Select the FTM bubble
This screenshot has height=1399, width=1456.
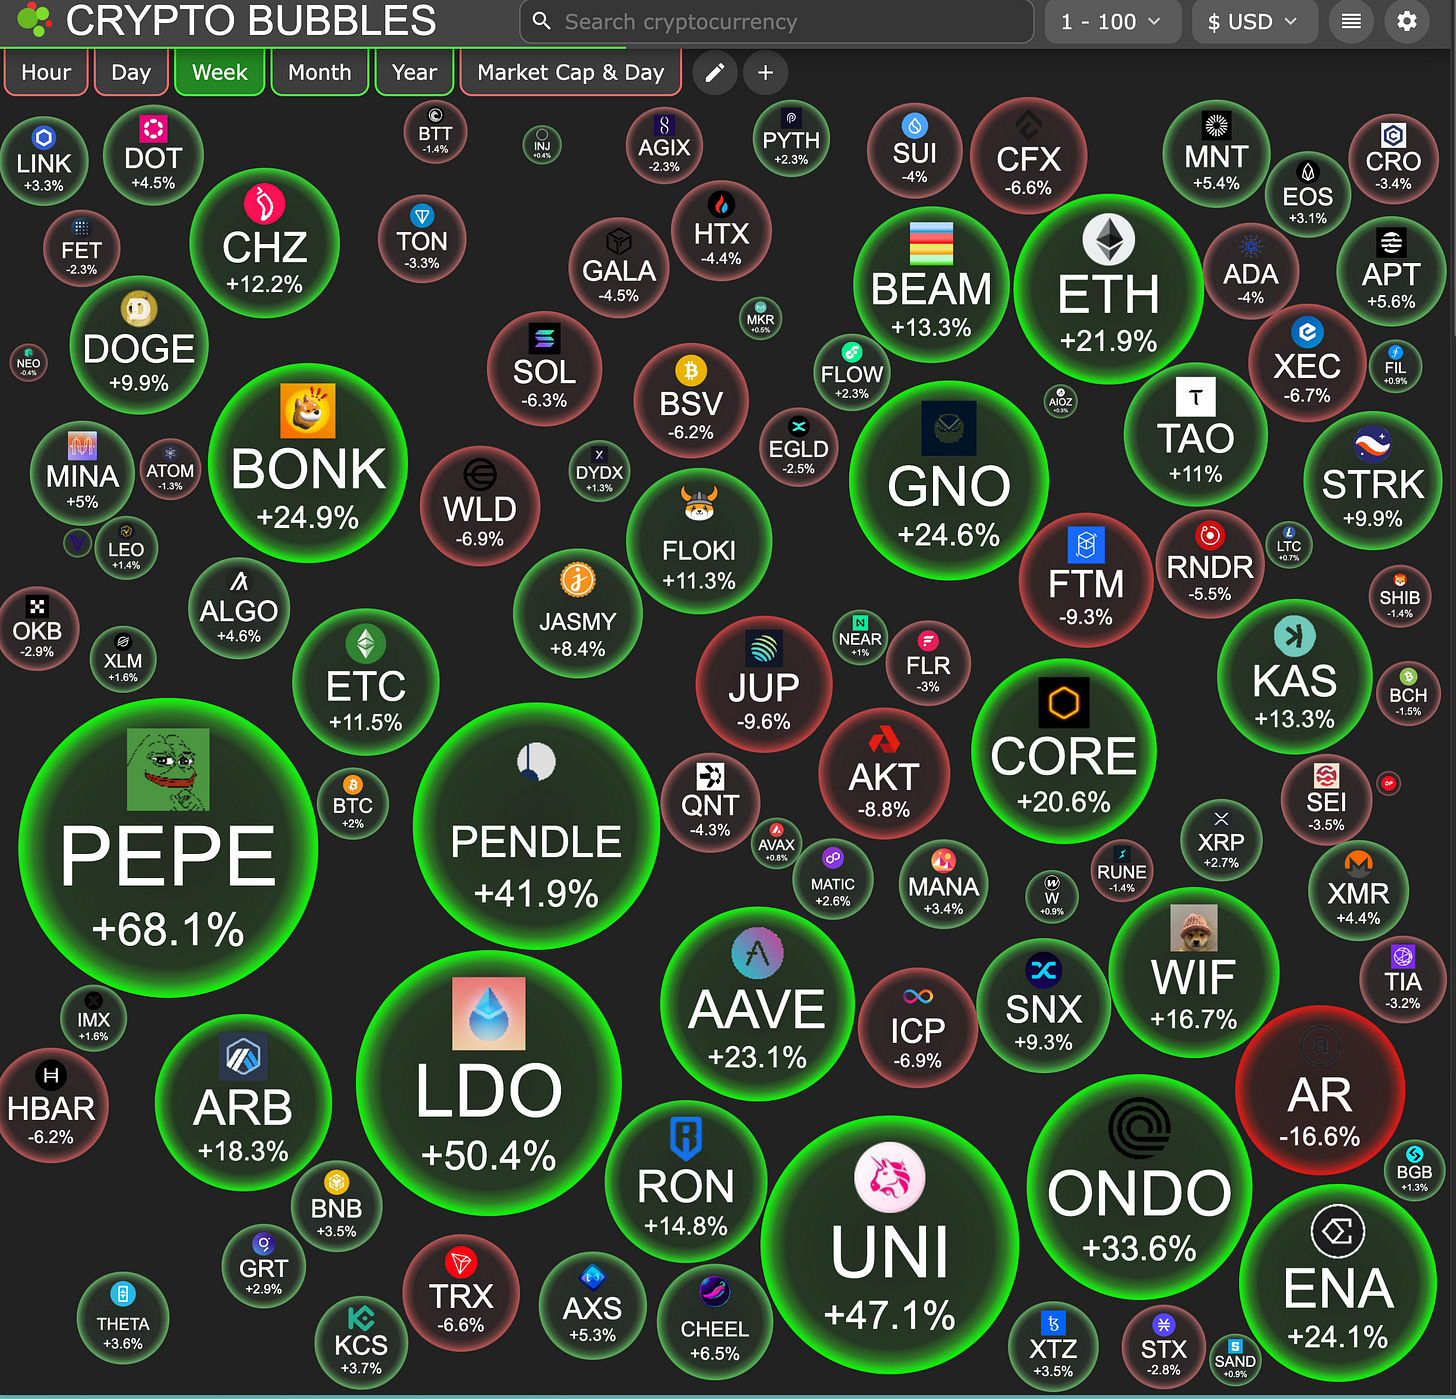[x=1086, y=580]
